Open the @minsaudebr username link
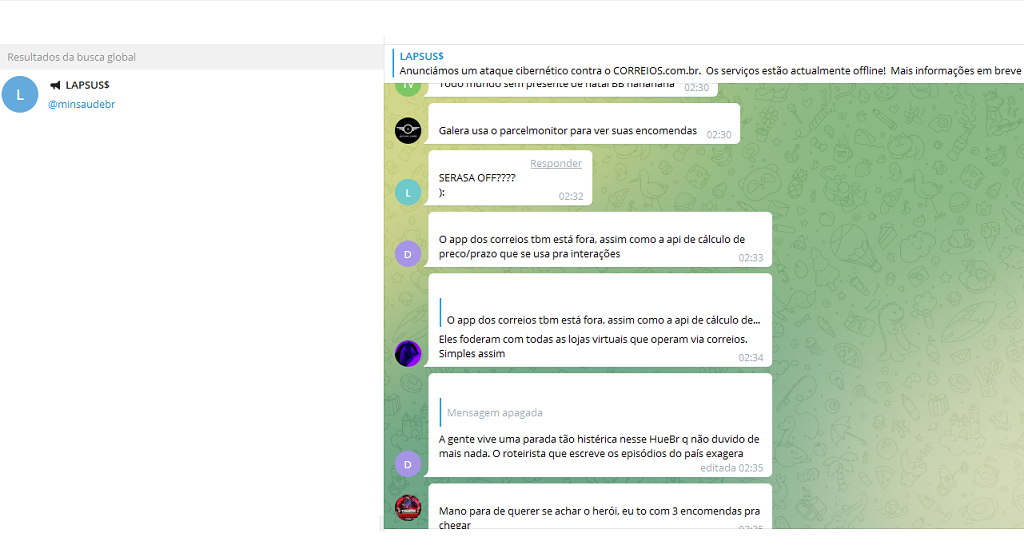This screenshot has height=545, width=1024. (x=82, y=104)
